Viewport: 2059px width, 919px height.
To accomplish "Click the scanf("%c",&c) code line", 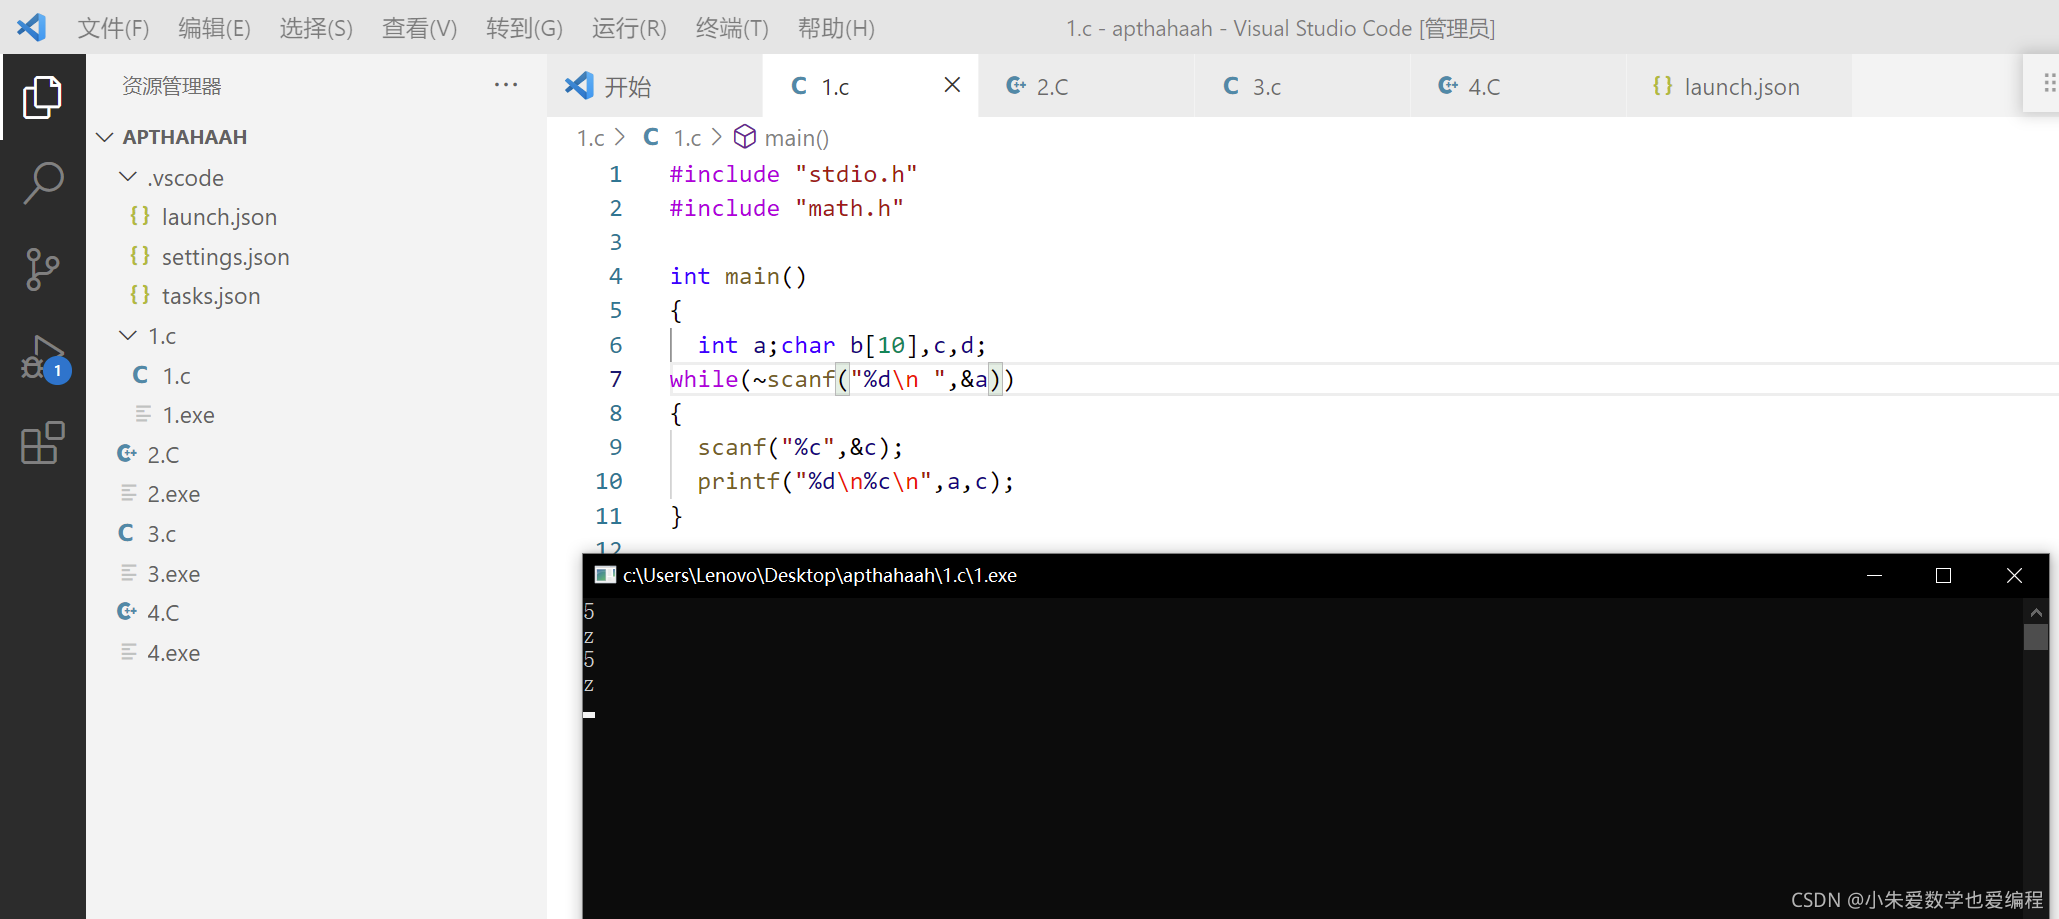I will pos(800,447).
